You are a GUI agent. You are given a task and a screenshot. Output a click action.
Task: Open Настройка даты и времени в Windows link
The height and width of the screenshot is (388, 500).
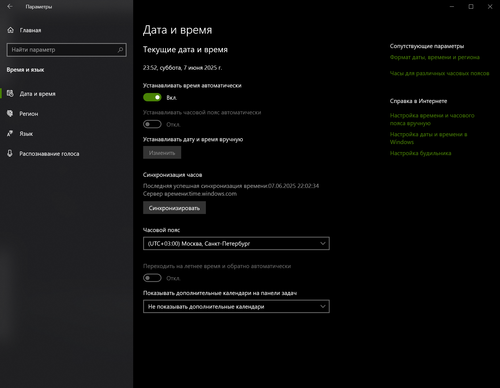[x=428, y=138]
